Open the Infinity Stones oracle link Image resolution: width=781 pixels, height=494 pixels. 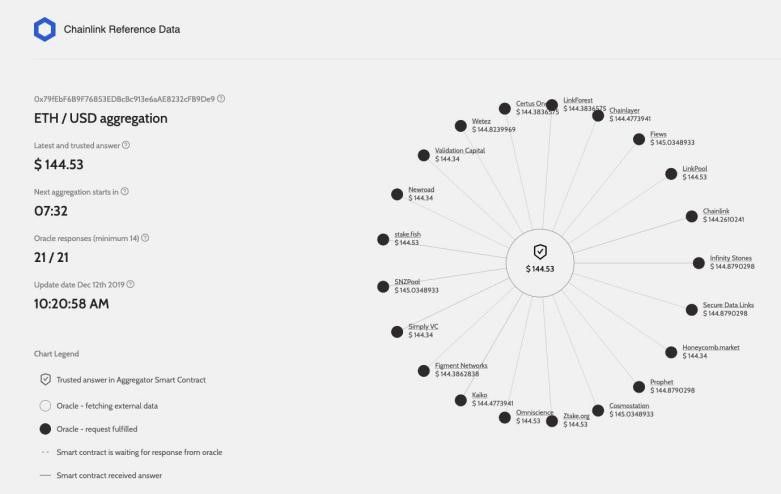pyautogui.click(x=731, y=258)
